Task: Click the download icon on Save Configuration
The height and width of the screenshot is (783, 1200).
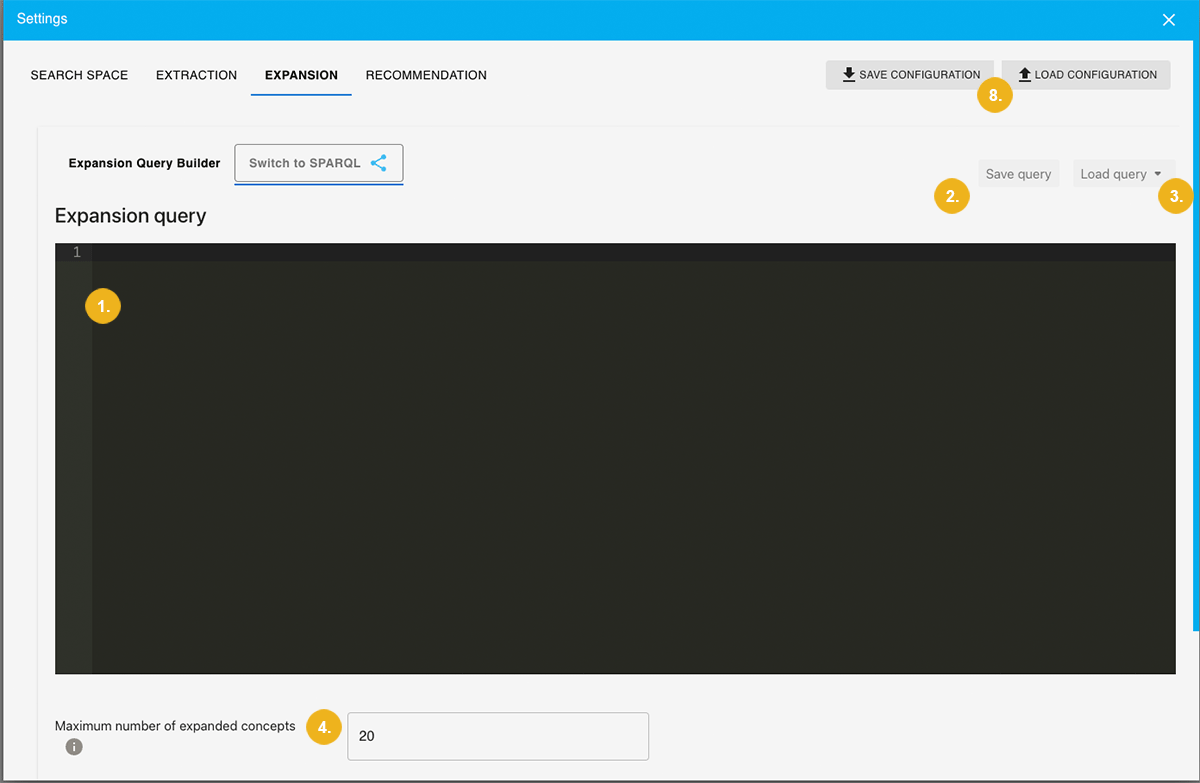Action: (x=849, y=74)
